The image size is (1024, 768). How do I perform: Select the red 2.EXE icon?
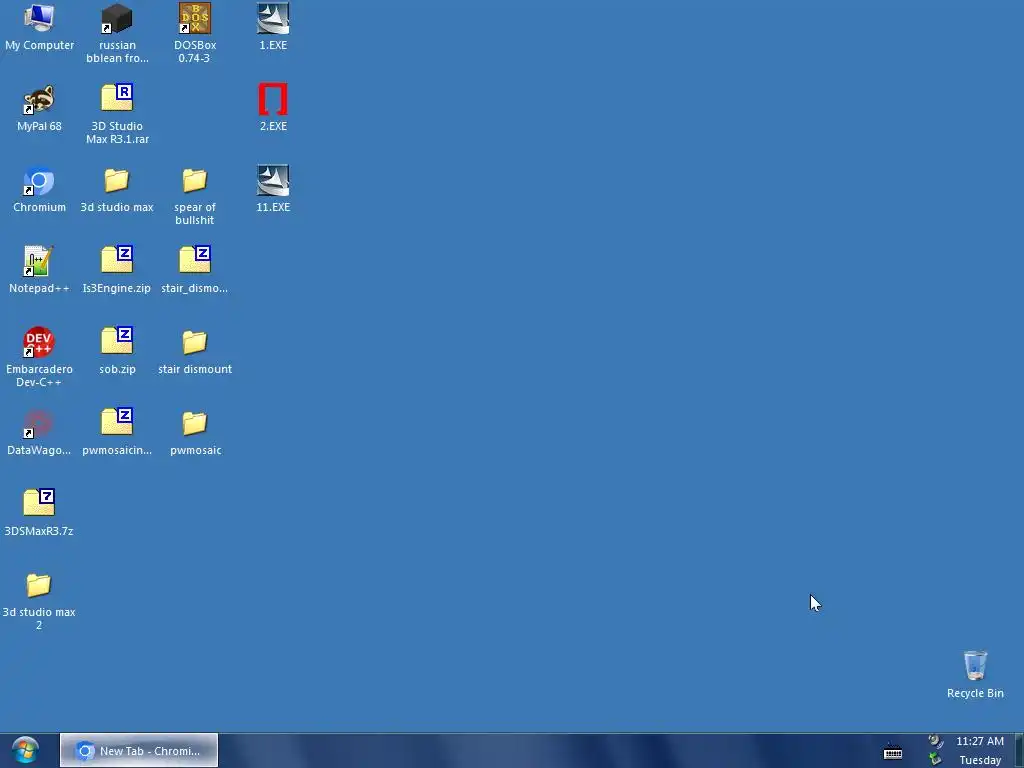(273, 108)
